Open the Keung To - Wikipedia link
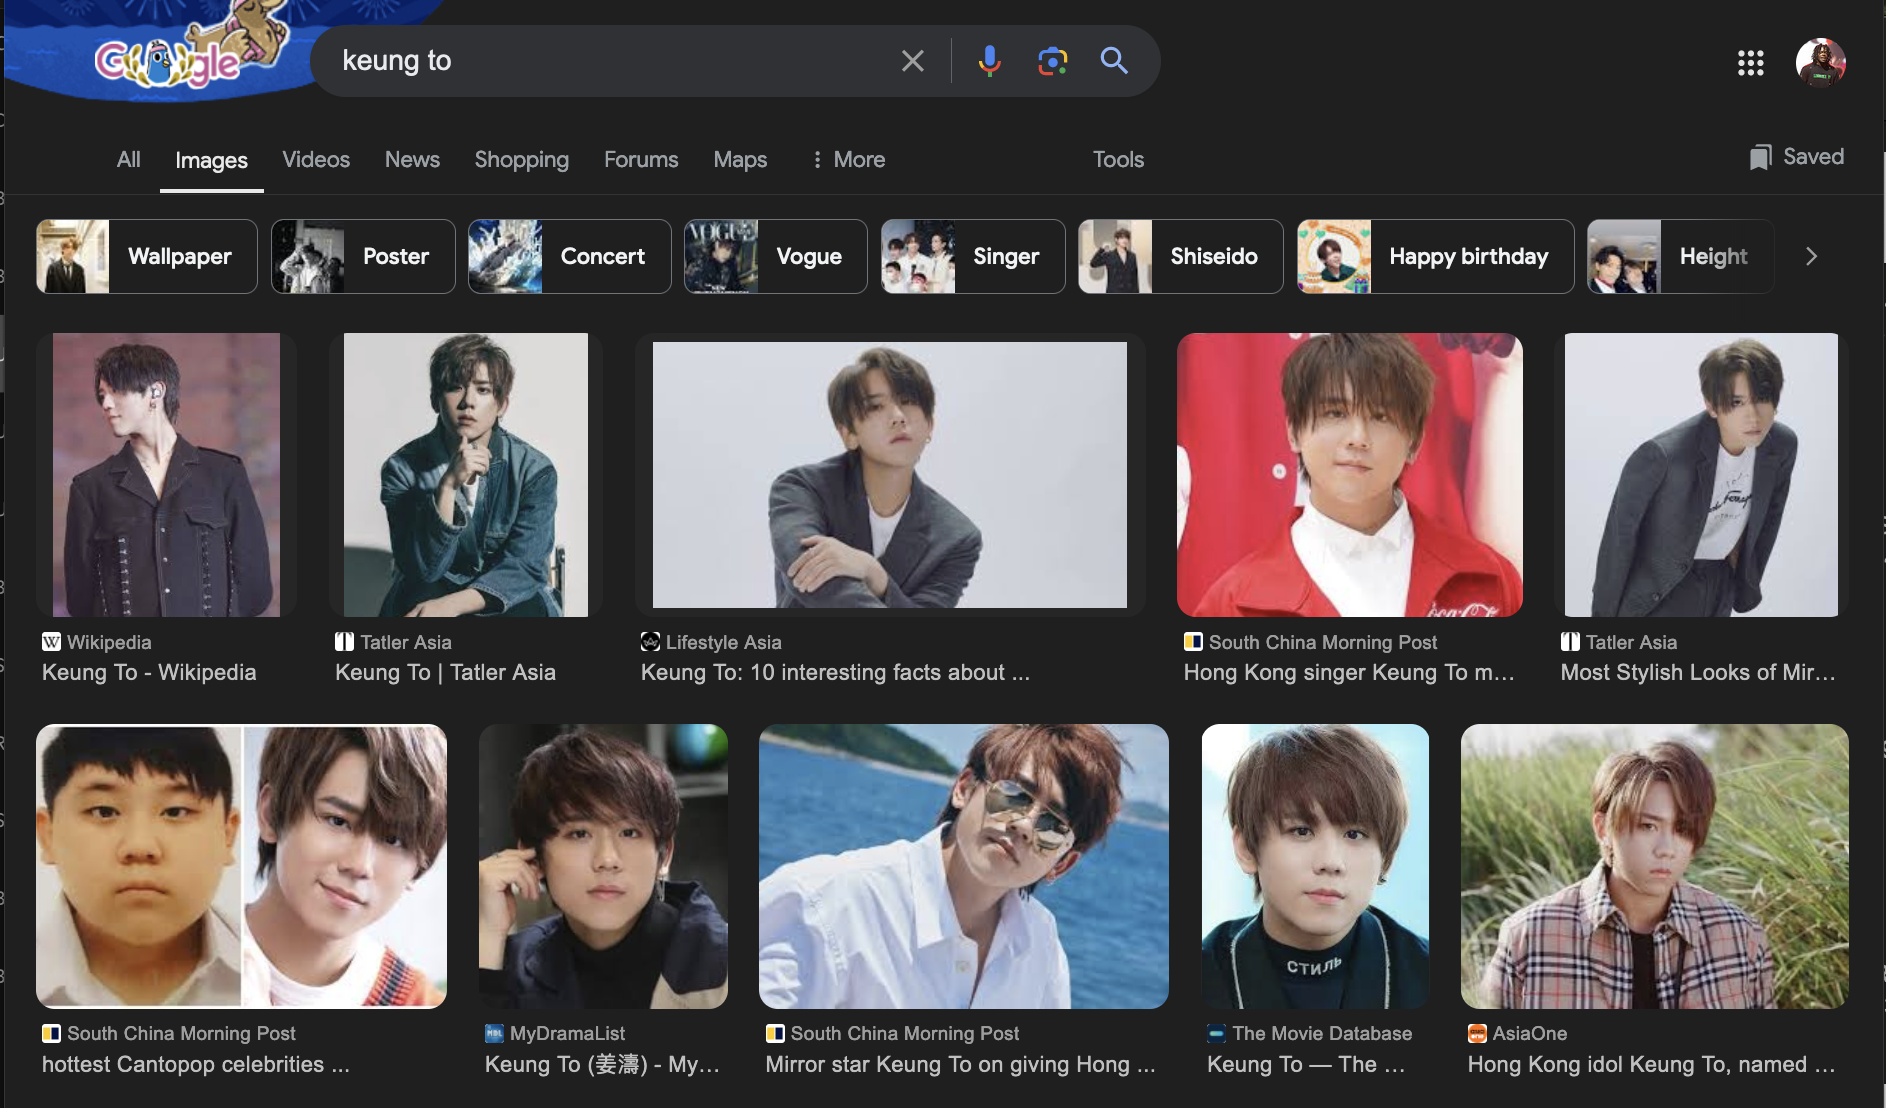This screenshot has height=1108, width=1886. coord(149,673)
